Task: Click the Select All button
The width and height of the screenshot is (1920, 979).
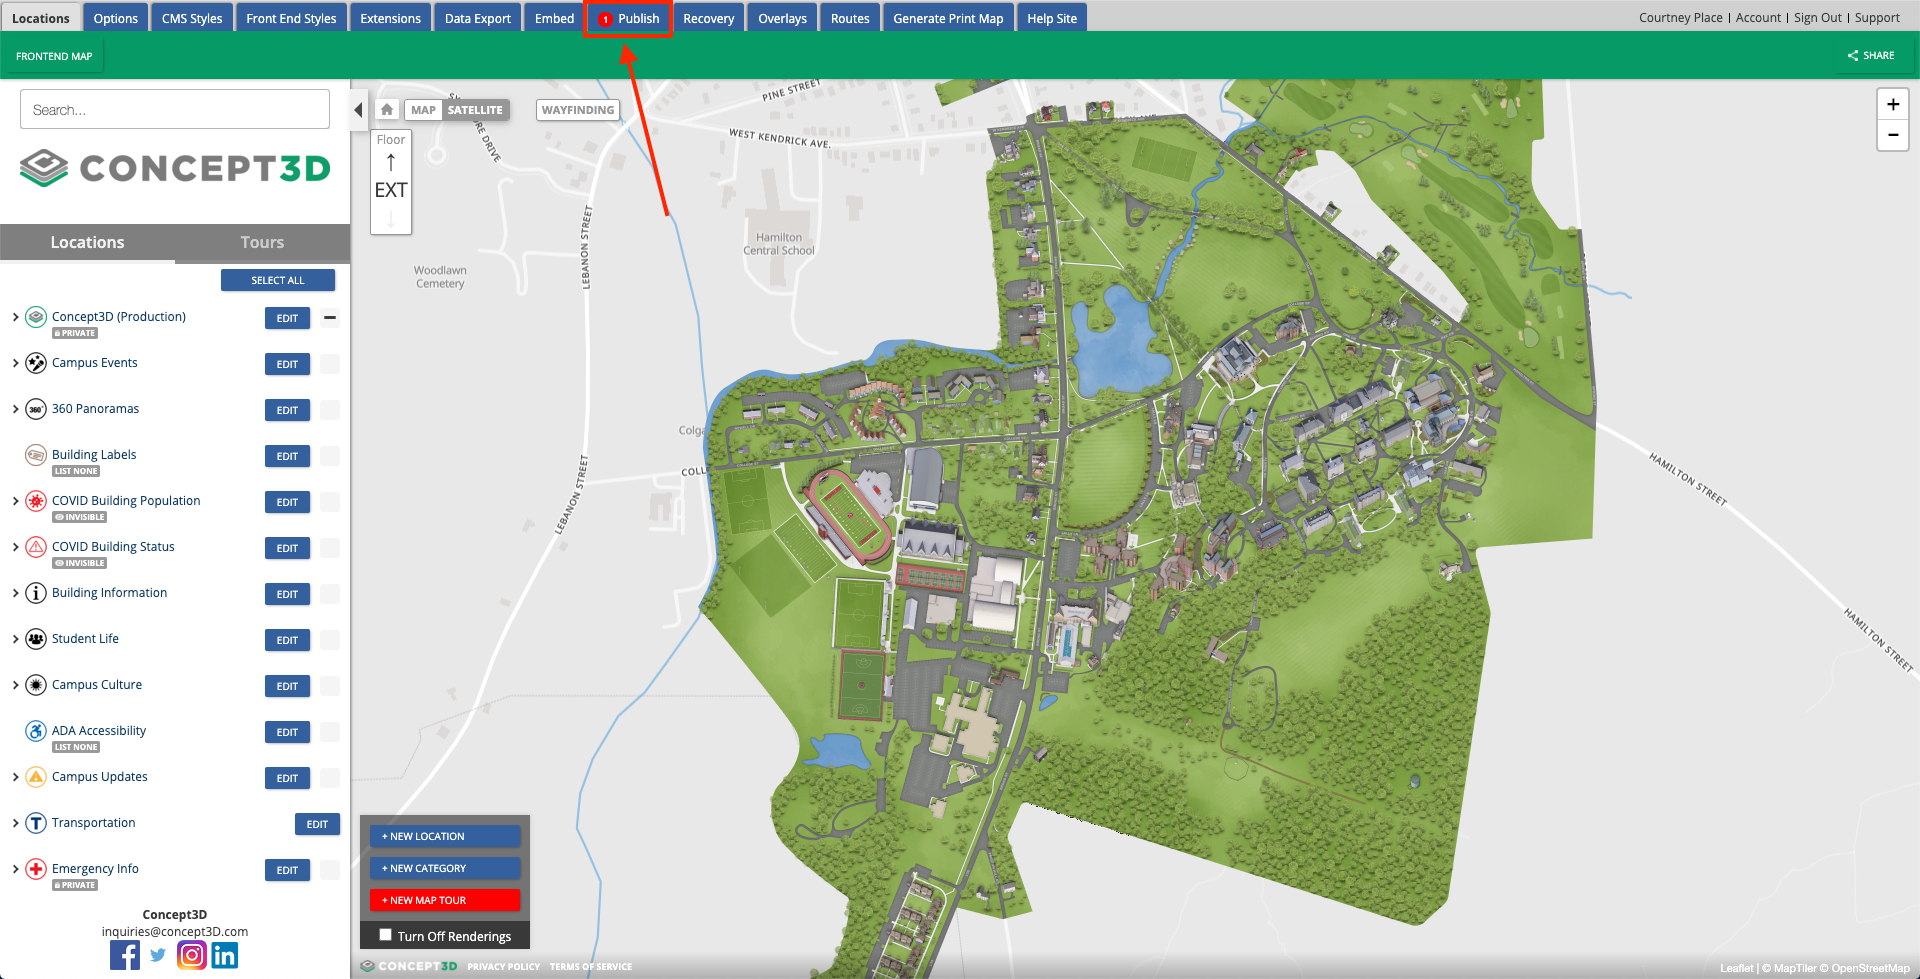Action: point(278,280)
